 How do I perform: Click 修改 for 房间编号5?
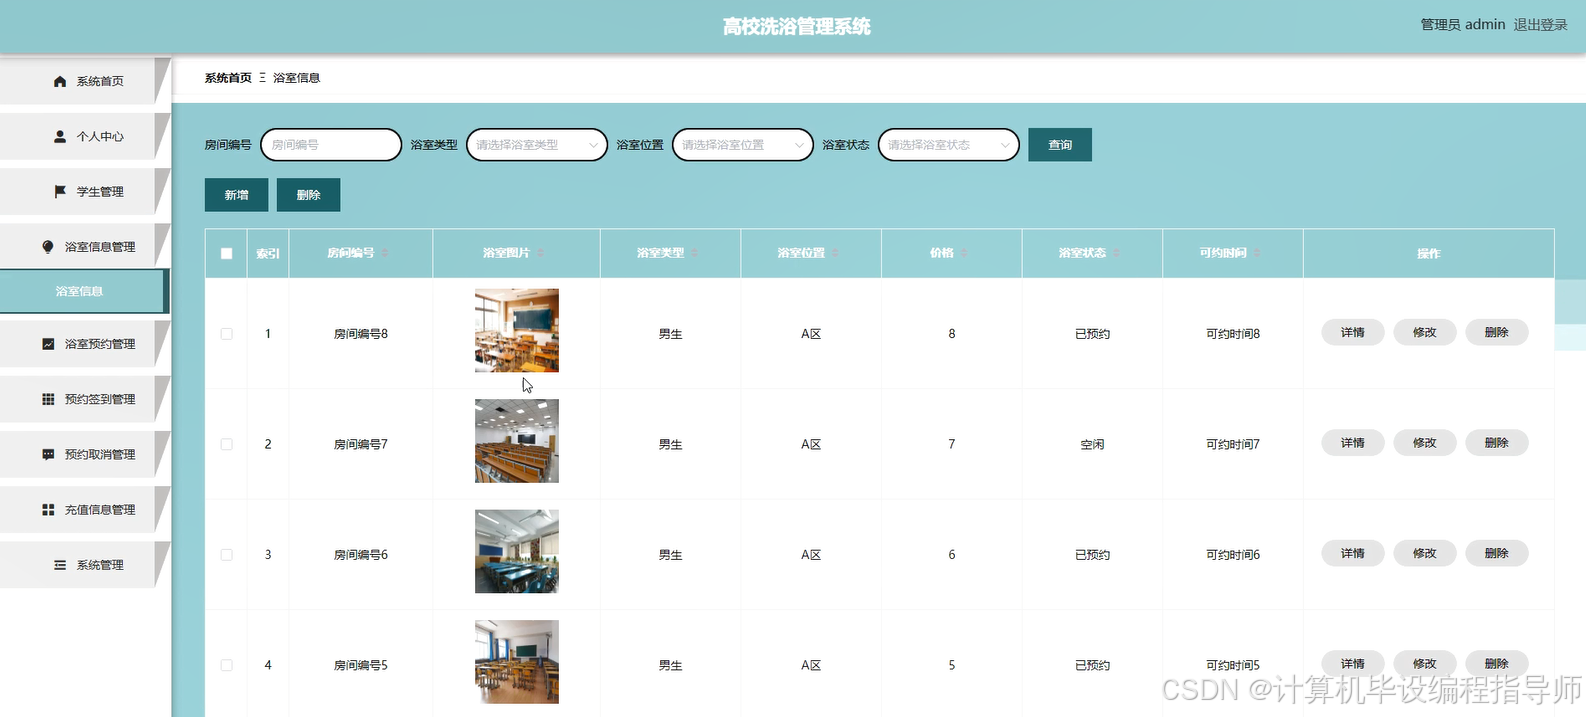[1425, 663]
